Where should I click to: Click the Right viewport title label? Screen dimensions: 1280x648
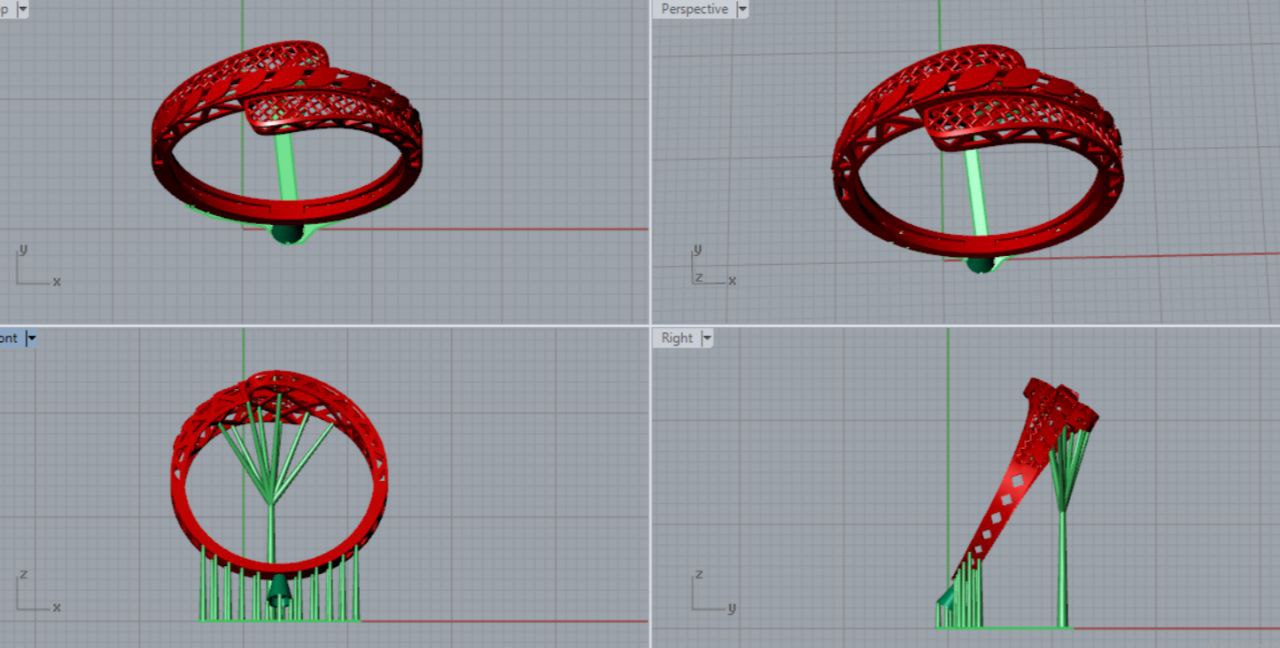[x=676, y=338]
